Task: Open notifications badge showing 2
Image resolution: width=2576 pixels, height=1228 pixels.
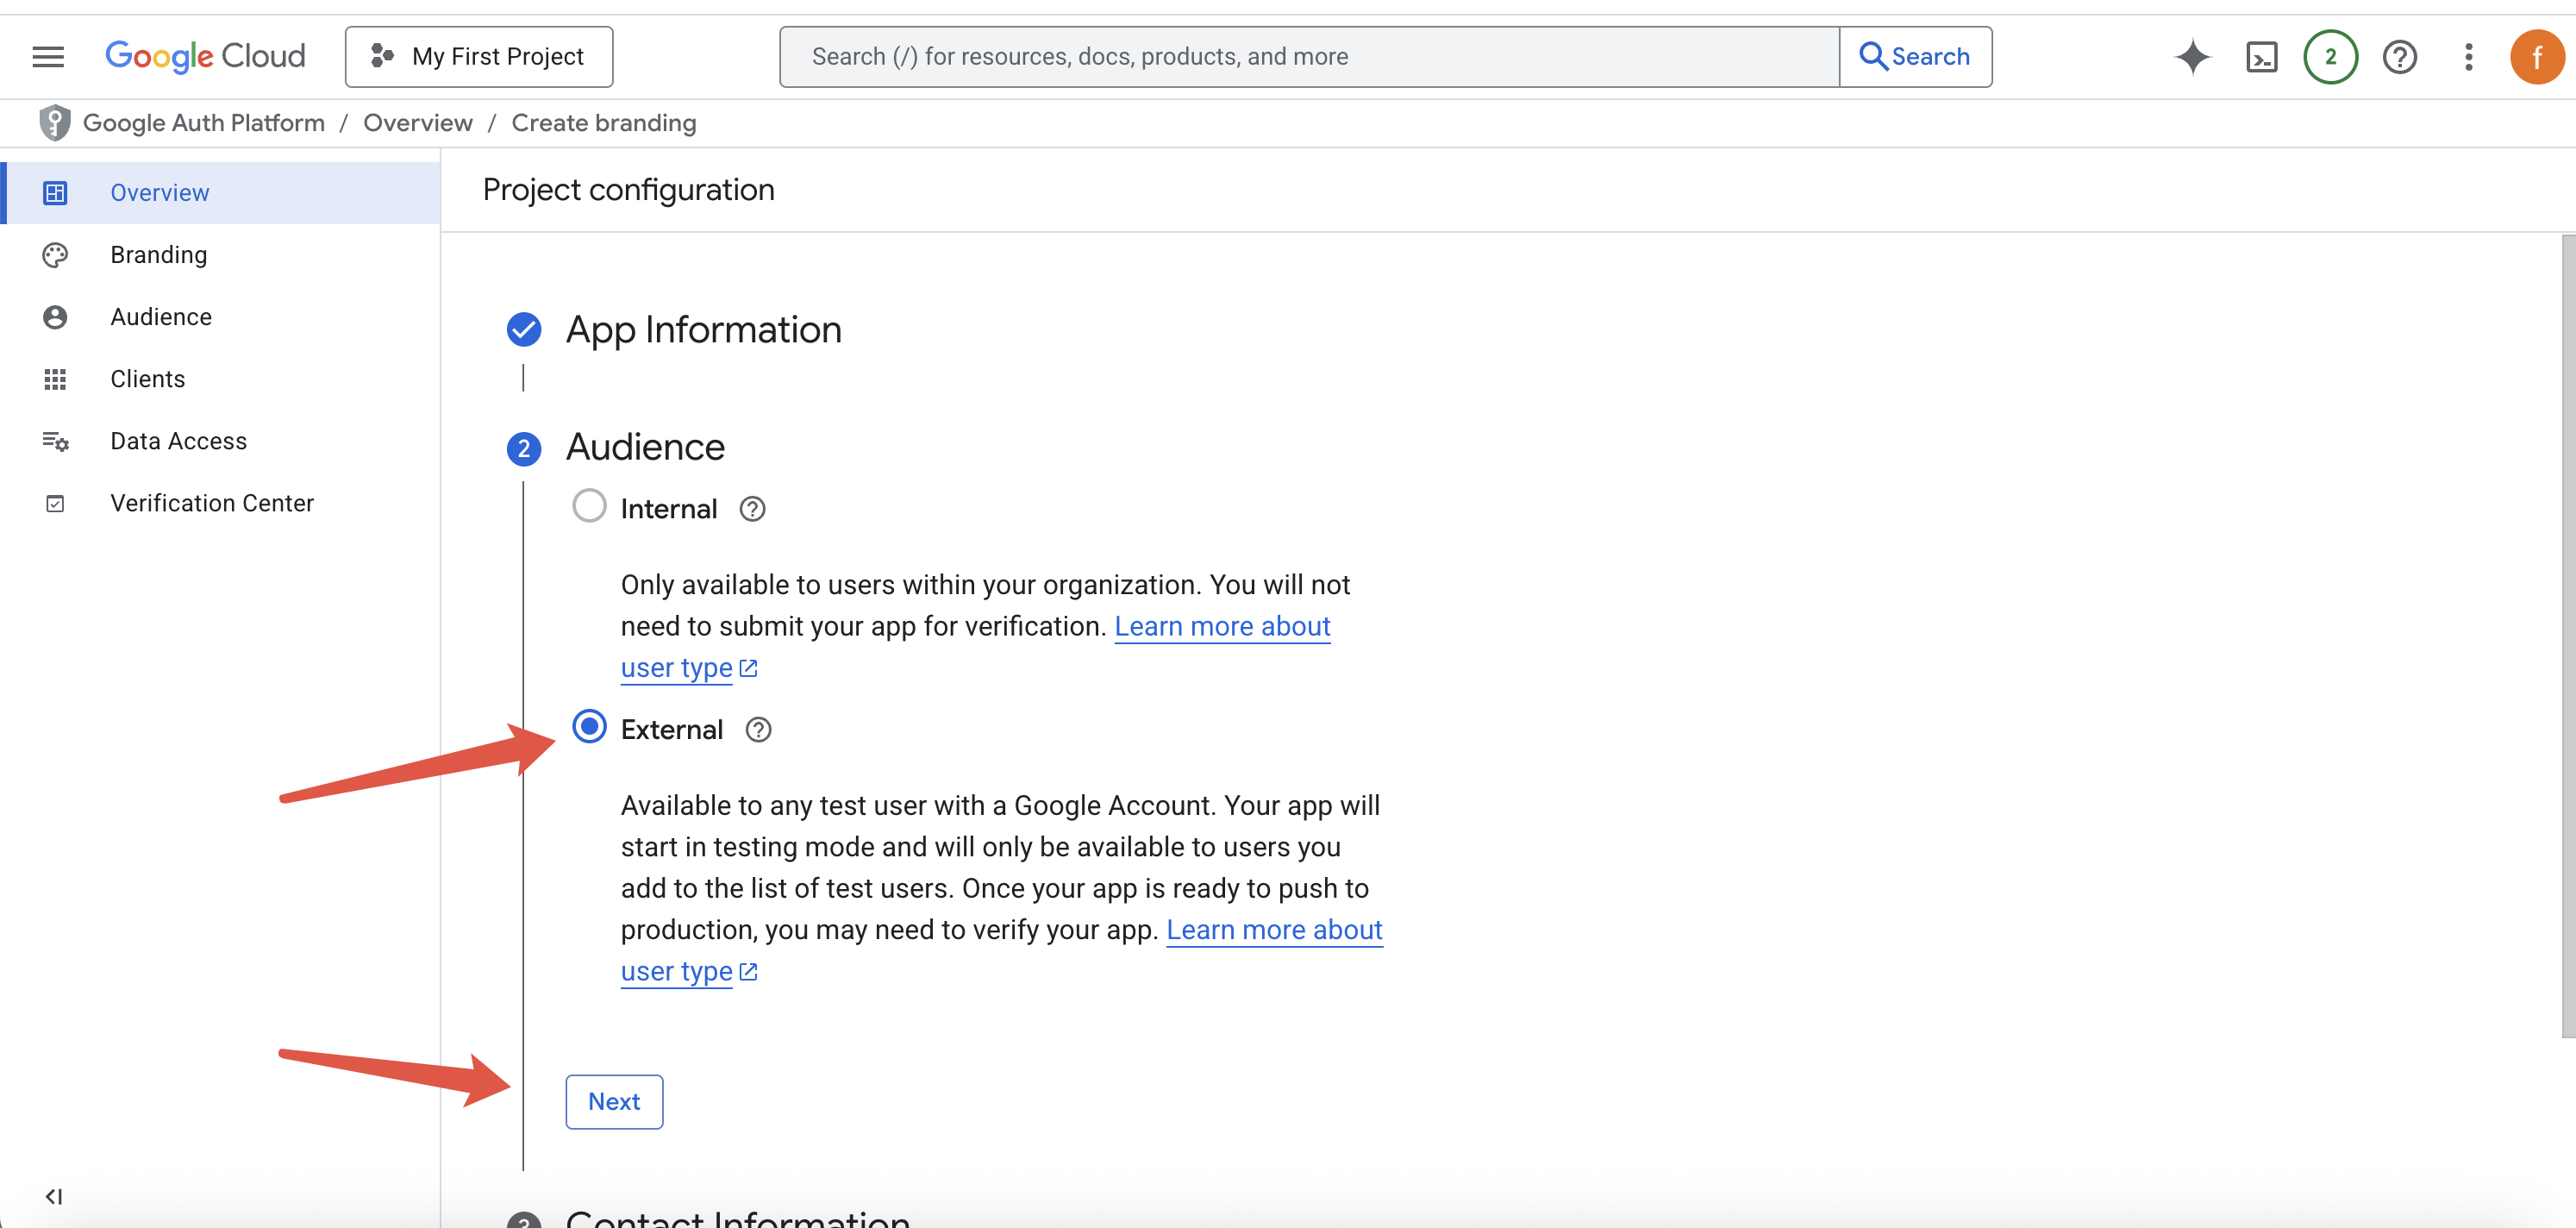Action: [x=2330, y=57]
